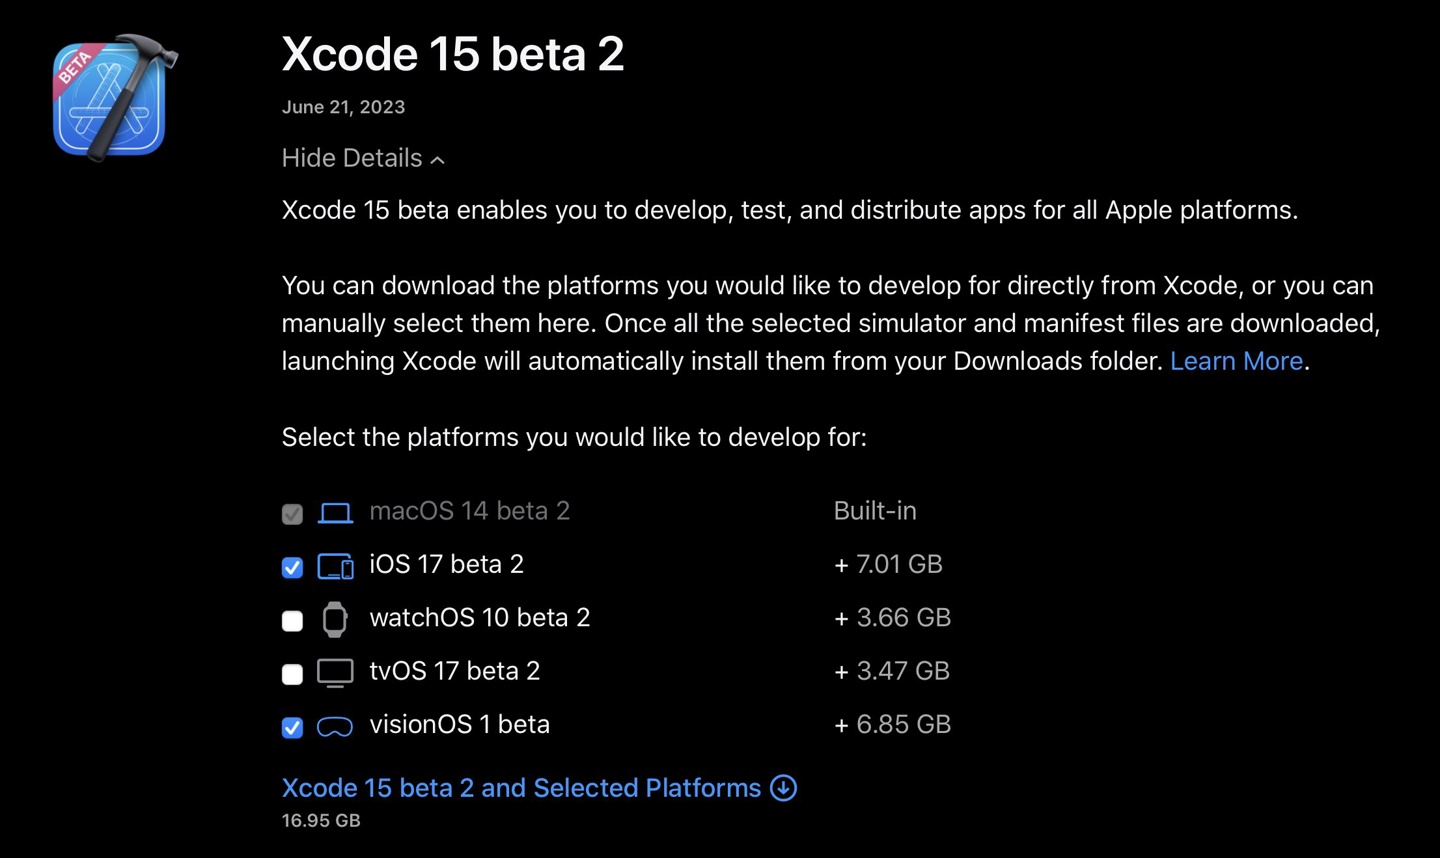Image resolution: width=1440 pixels, height=858 pixels.
Task: Click the chevron next to Hide Details
Action: pos(437,160)
